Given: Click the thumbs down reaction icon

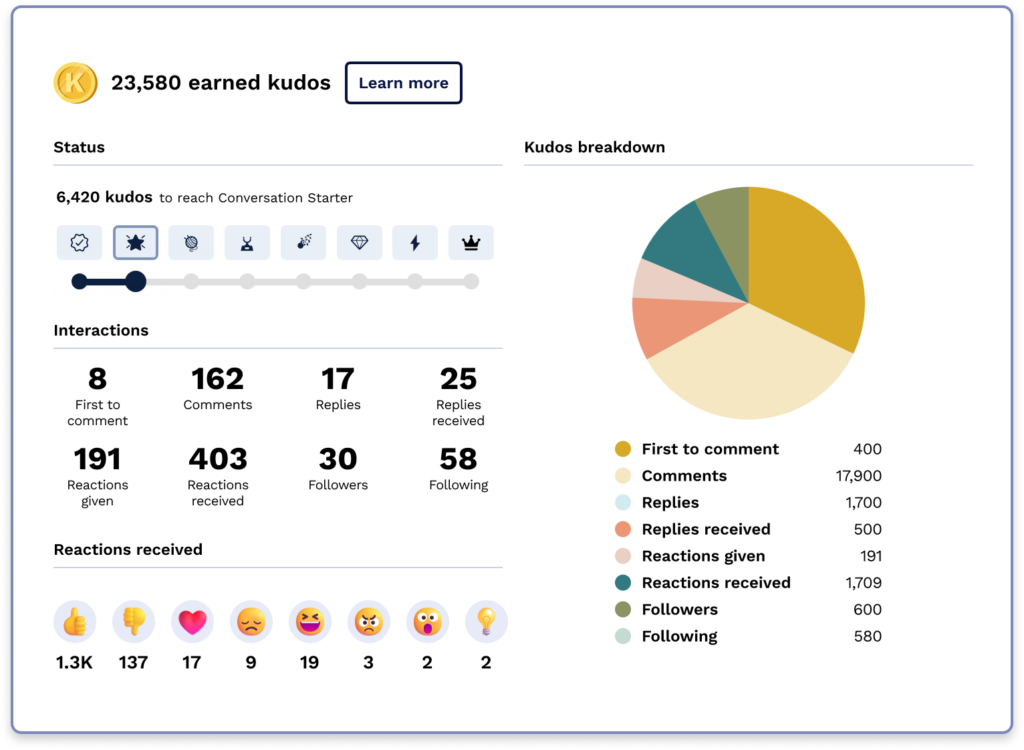Looking at the screenshot, I should click(x=133, y=622).
